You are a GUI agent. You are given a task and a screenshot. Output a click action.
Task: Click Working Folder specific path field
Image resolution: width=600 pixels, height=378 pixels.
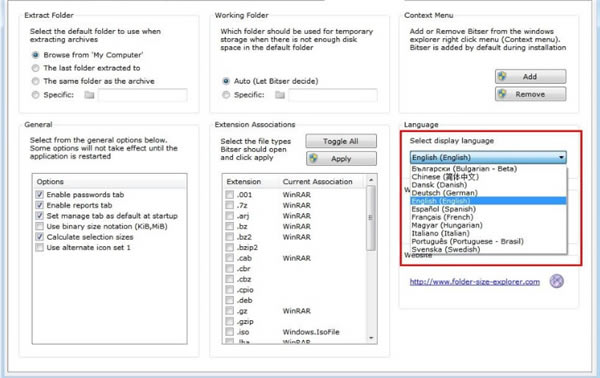pos(333,95)
